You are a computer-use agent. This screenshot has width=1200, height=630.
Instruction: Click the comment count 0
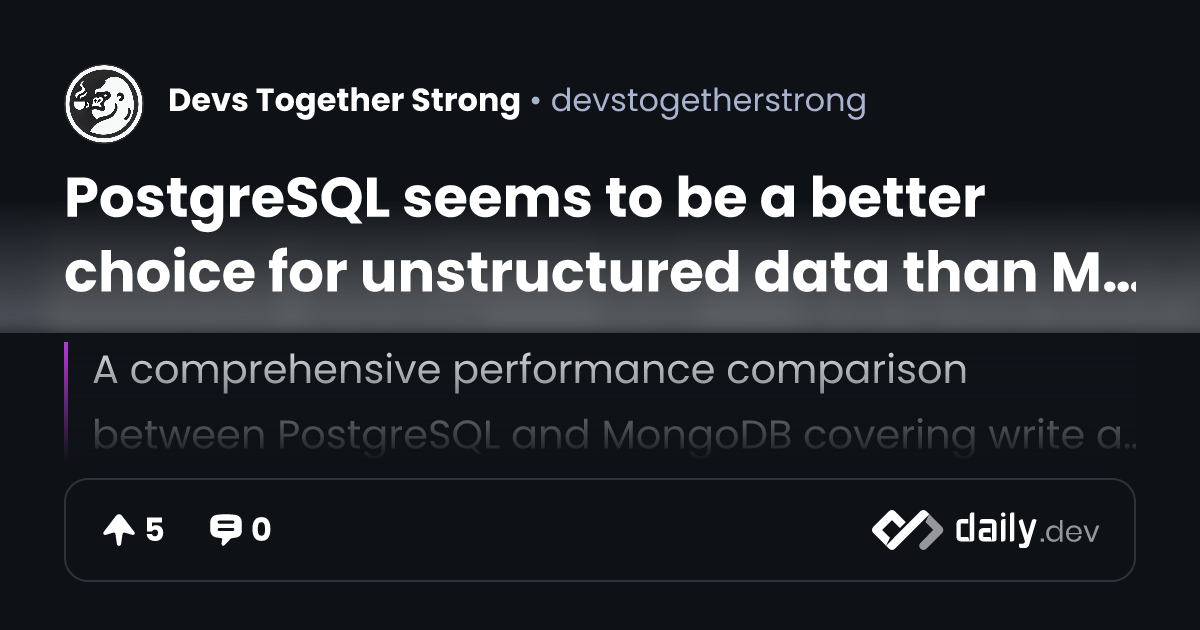(261, 530)
